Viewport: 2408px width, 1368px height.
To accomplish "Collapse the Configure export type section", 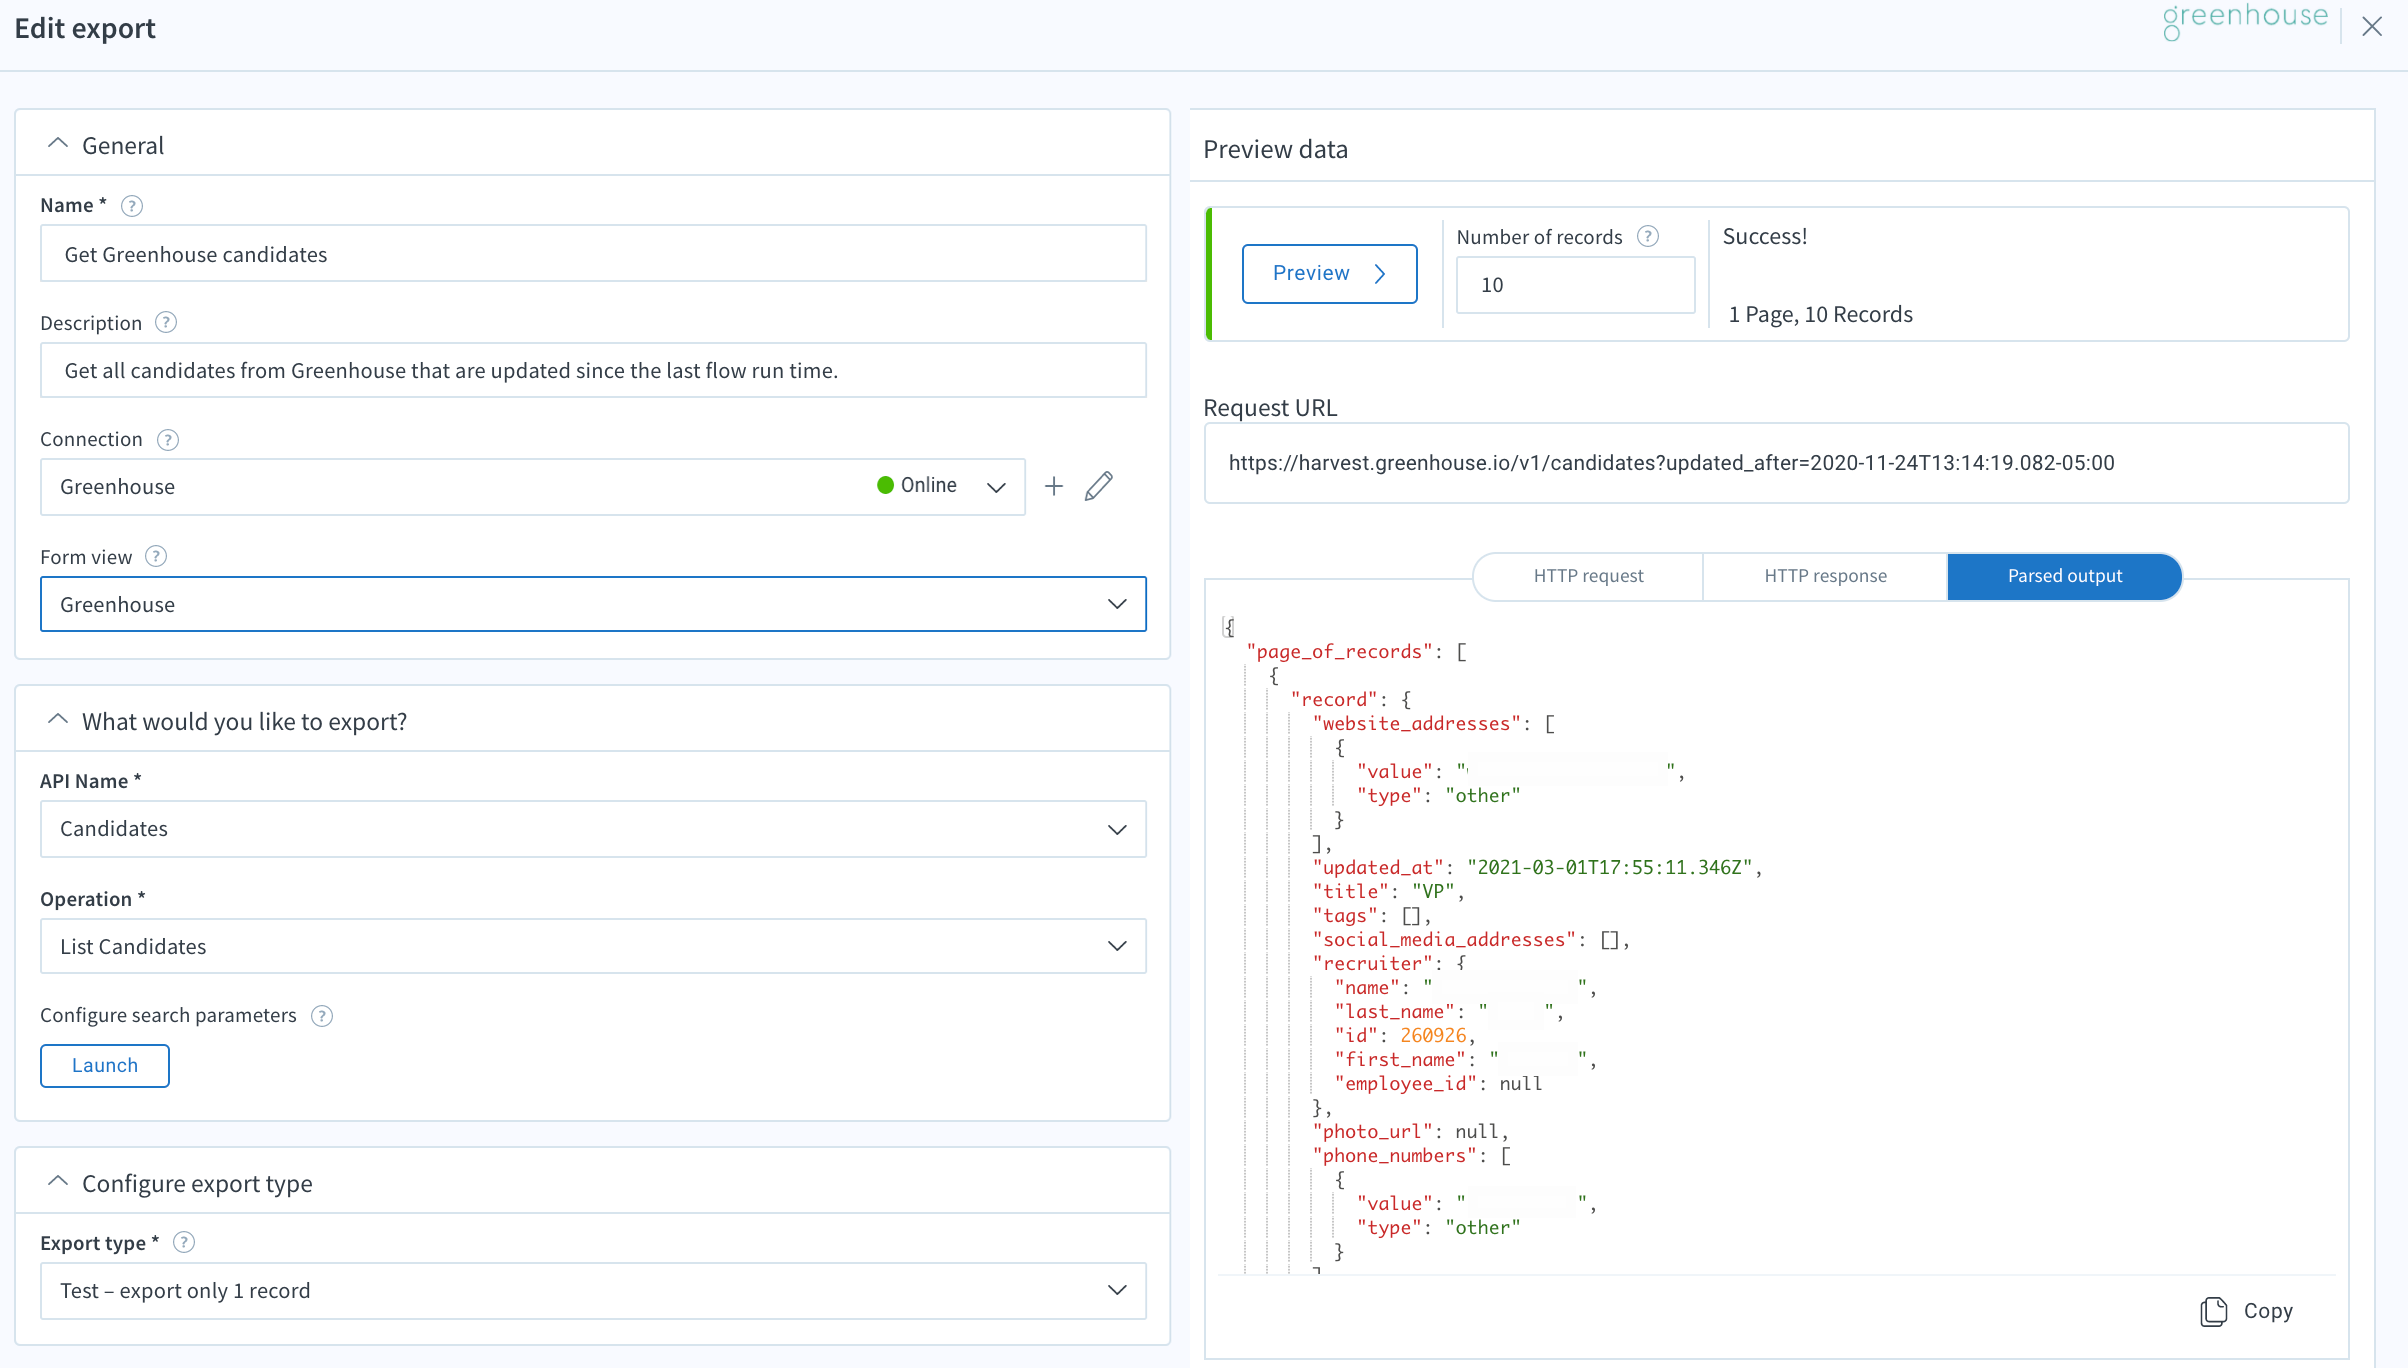I will [x=58, y=1182].
